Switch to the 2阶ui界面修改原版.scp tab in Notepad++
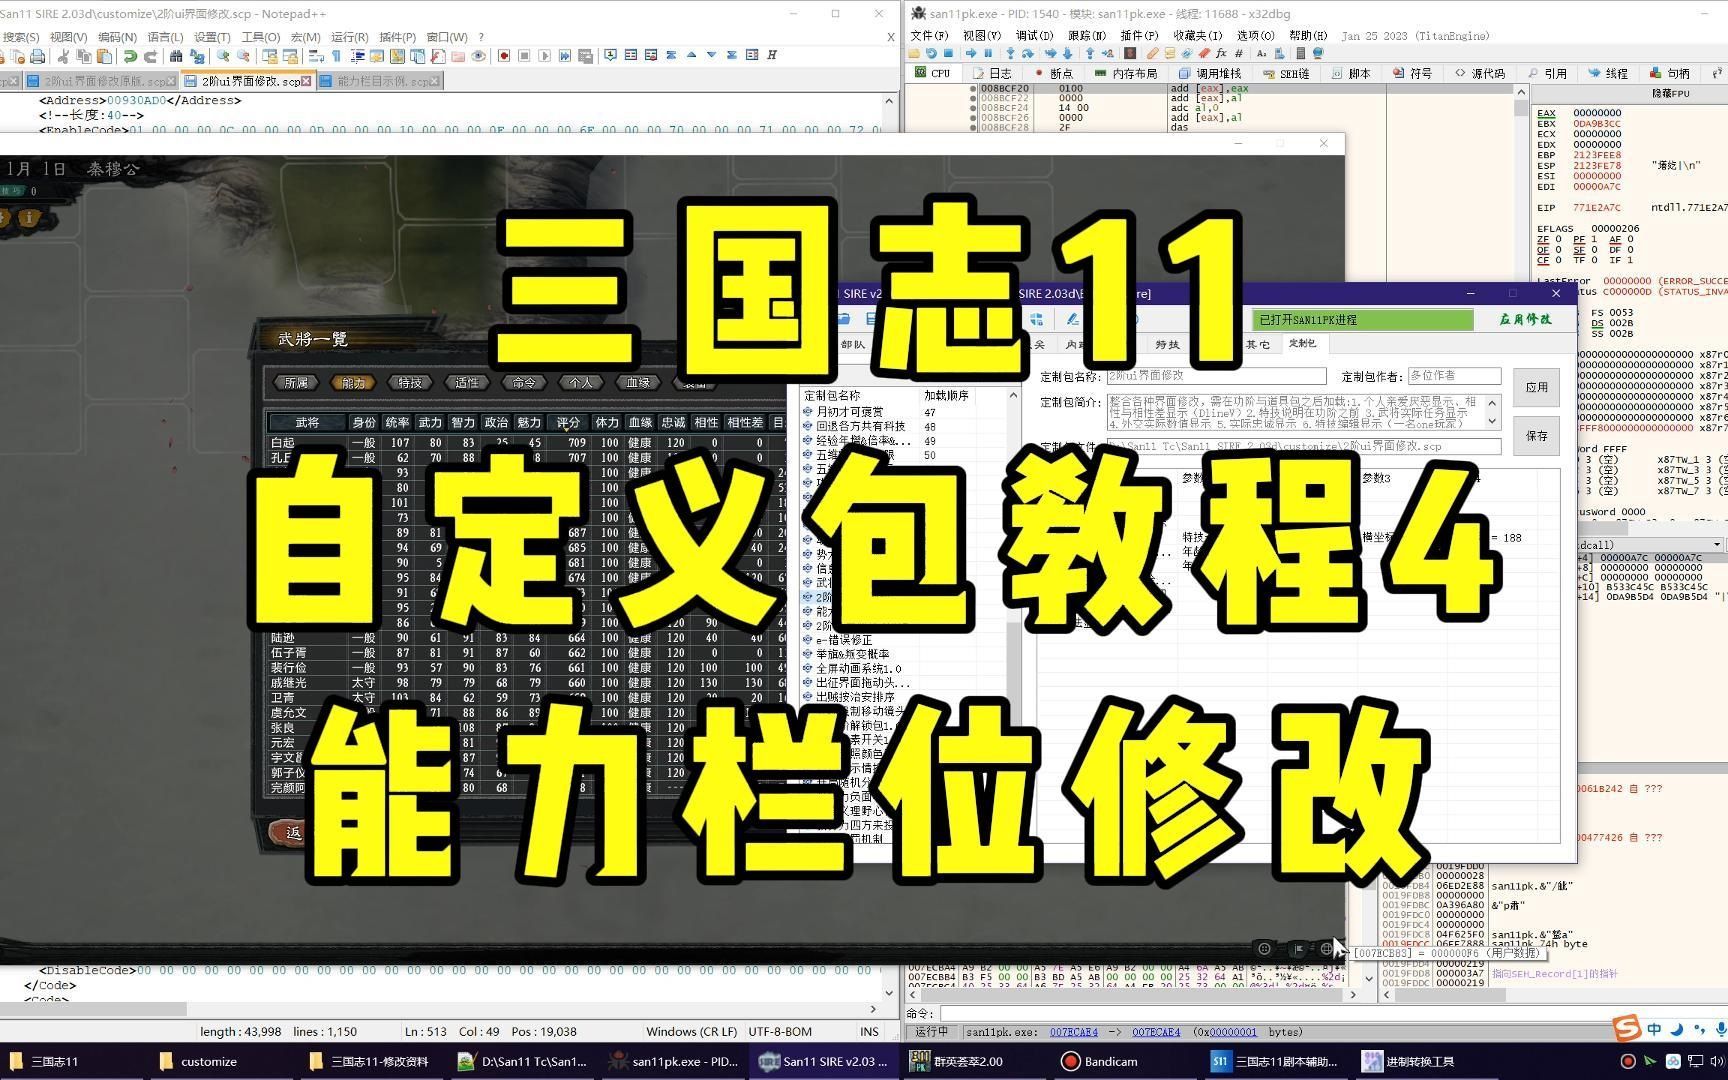Viewport: 1728px width, 1080px height. point(102,81)
